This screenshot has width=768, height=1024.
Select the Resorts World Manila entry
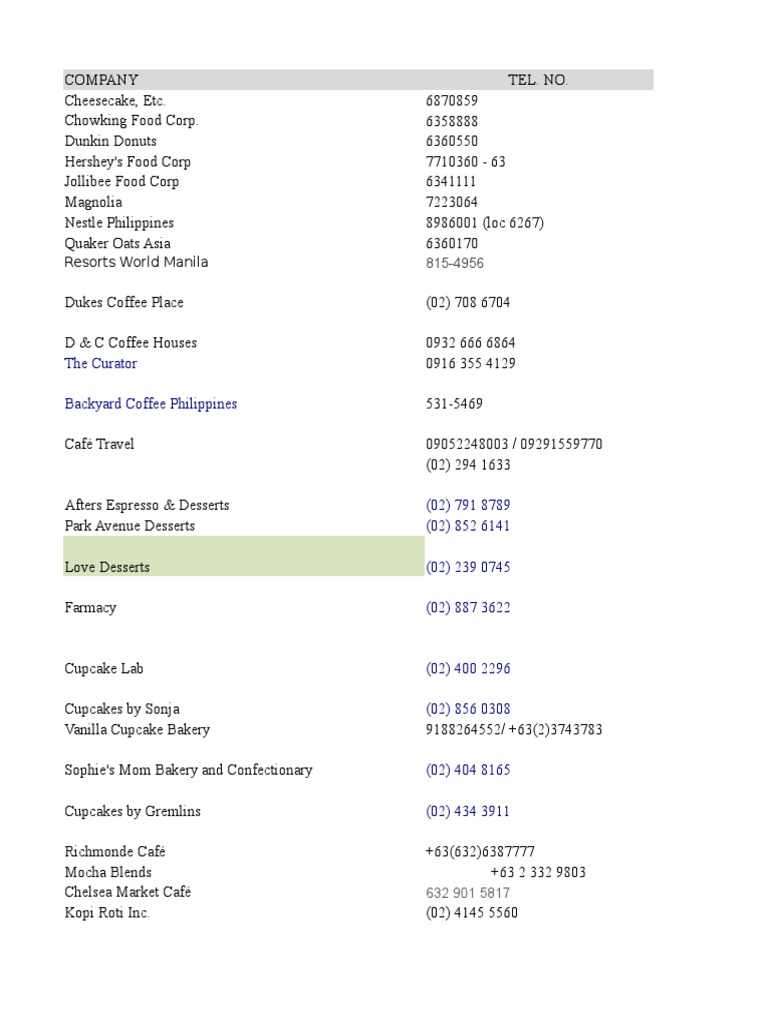tap(136, 262)
